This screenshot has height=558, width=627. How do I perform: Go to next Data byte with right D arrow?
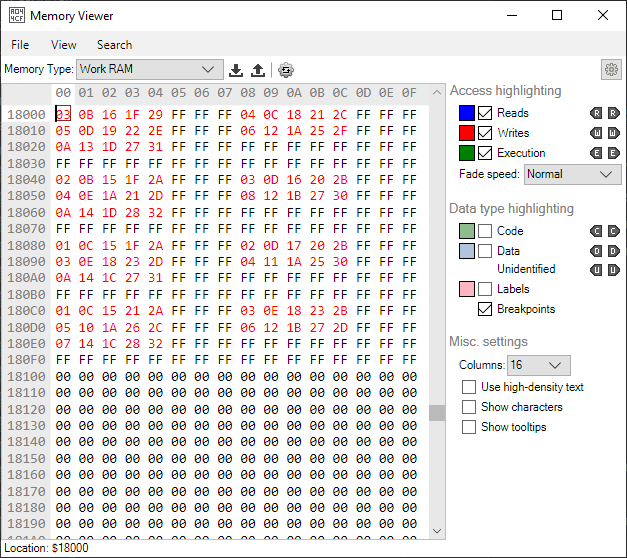pos(613,251)
